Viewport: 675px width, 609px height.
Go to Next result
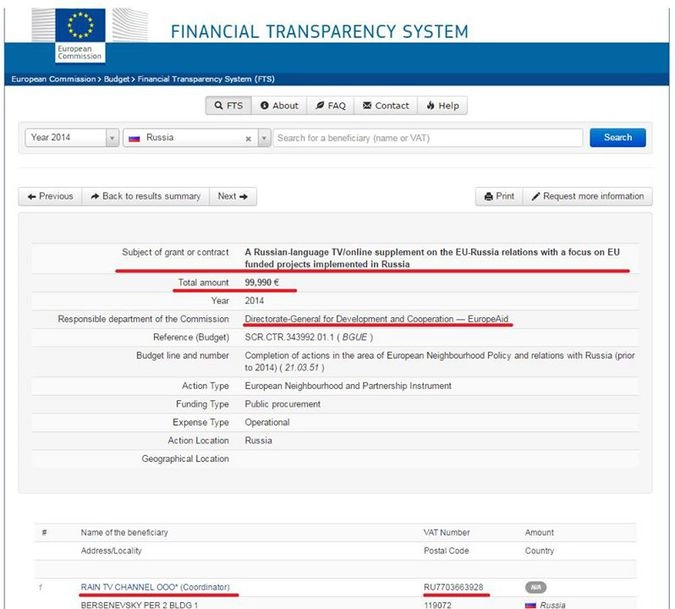click(x=232, y=196)
